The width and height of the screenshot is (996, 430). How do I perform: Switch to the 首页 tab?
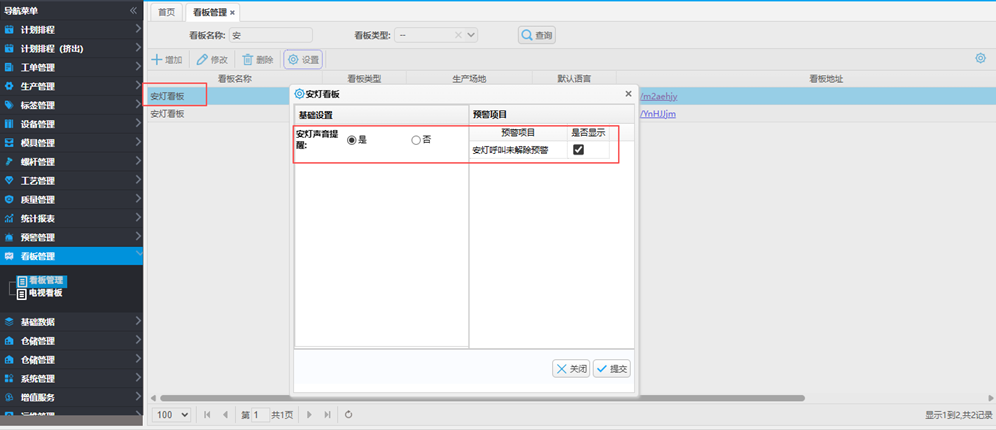pos(166,12)
